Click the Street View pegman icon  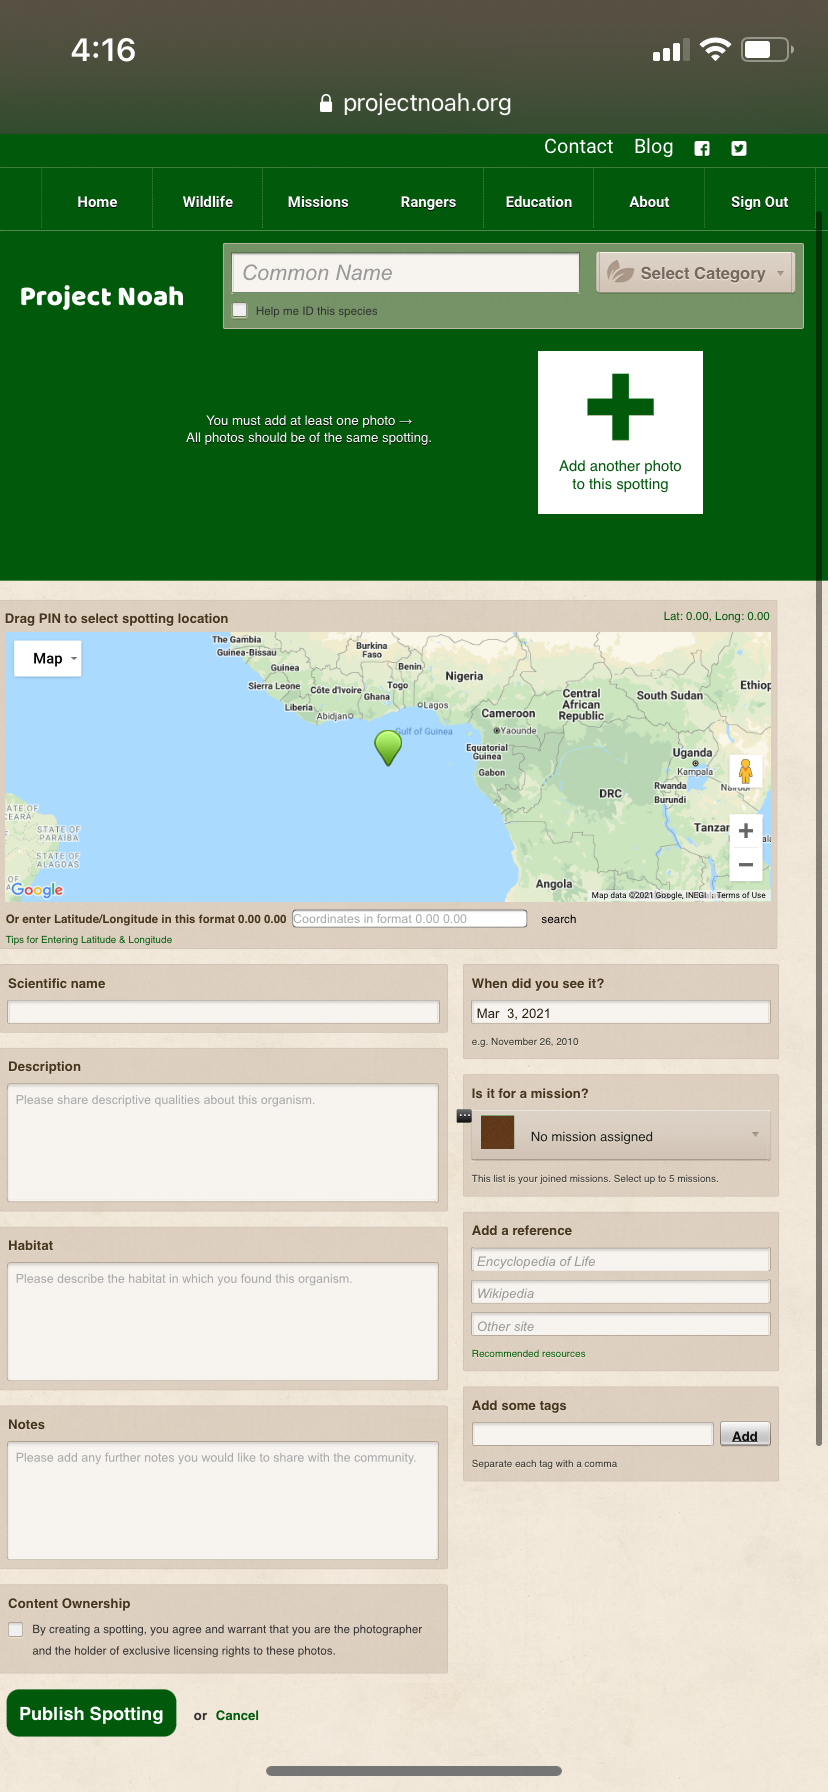(x=745, y=771)
